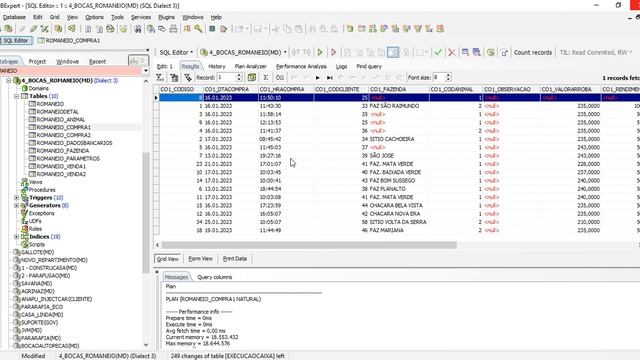640x360 pixels.
Task: Click the third filter icon in results toolbar
Action: point(188,78)
